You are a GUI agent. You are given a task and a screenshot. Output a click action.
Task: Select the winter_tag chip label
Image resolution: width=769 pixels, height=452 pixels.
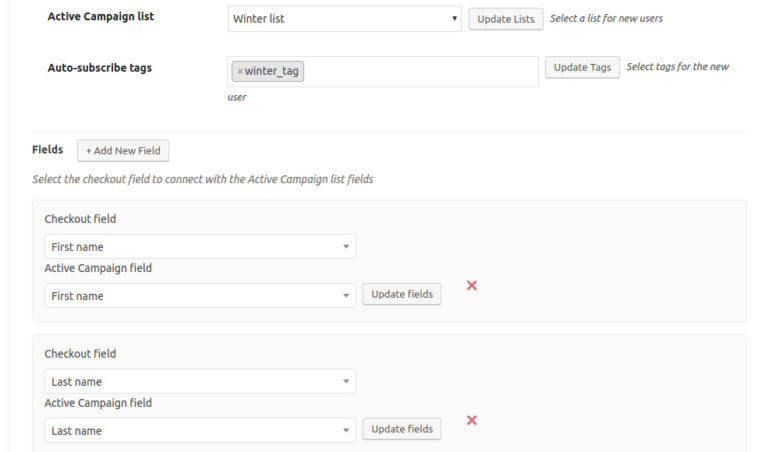tap(272, 71)
